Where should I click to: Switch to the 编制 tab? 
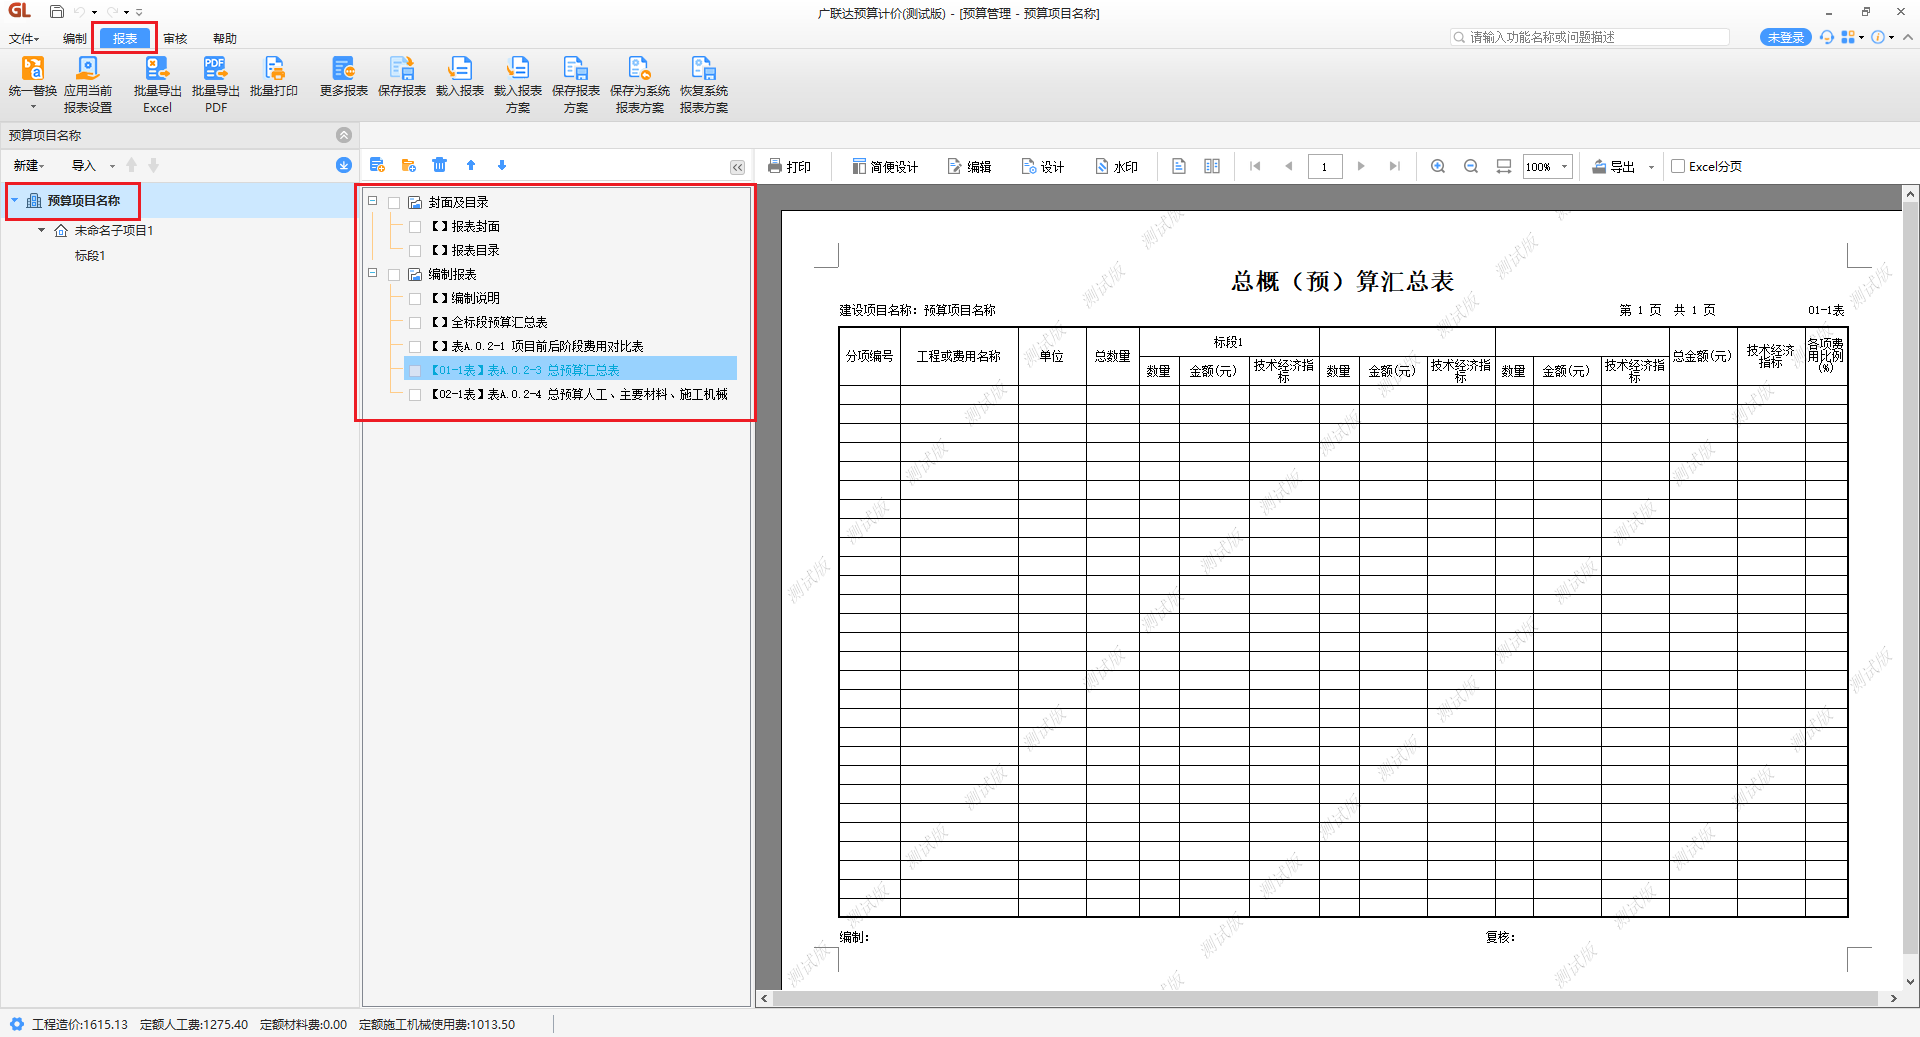75,39
